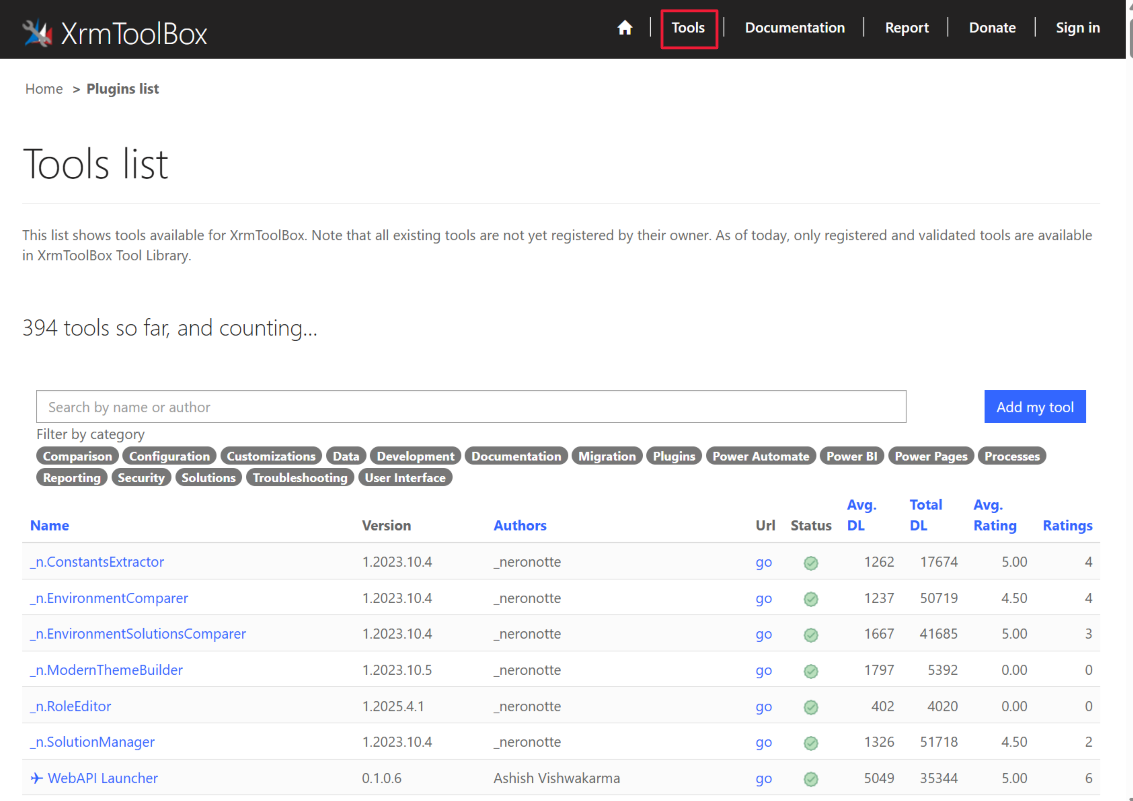Viewport: 1133px width, 801px height.
Task: Open _n.EnvironmentSolutionsComparer tool page
Action: coord(137,634)
